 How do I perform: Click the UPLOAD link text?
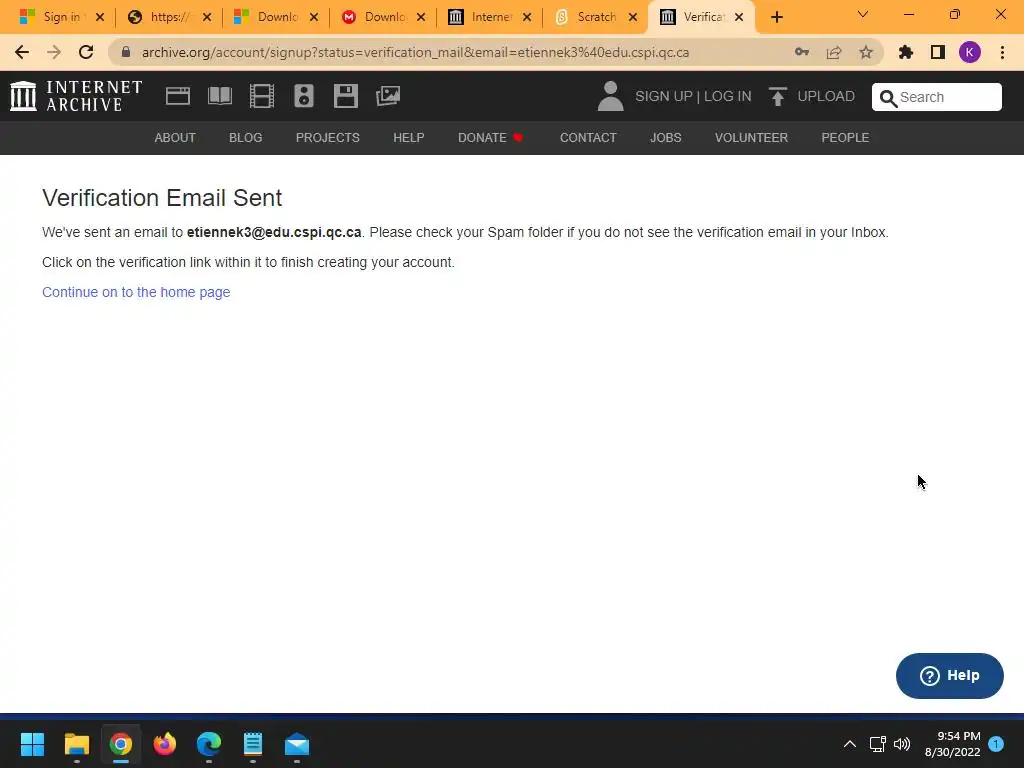[x=826, y=96]
